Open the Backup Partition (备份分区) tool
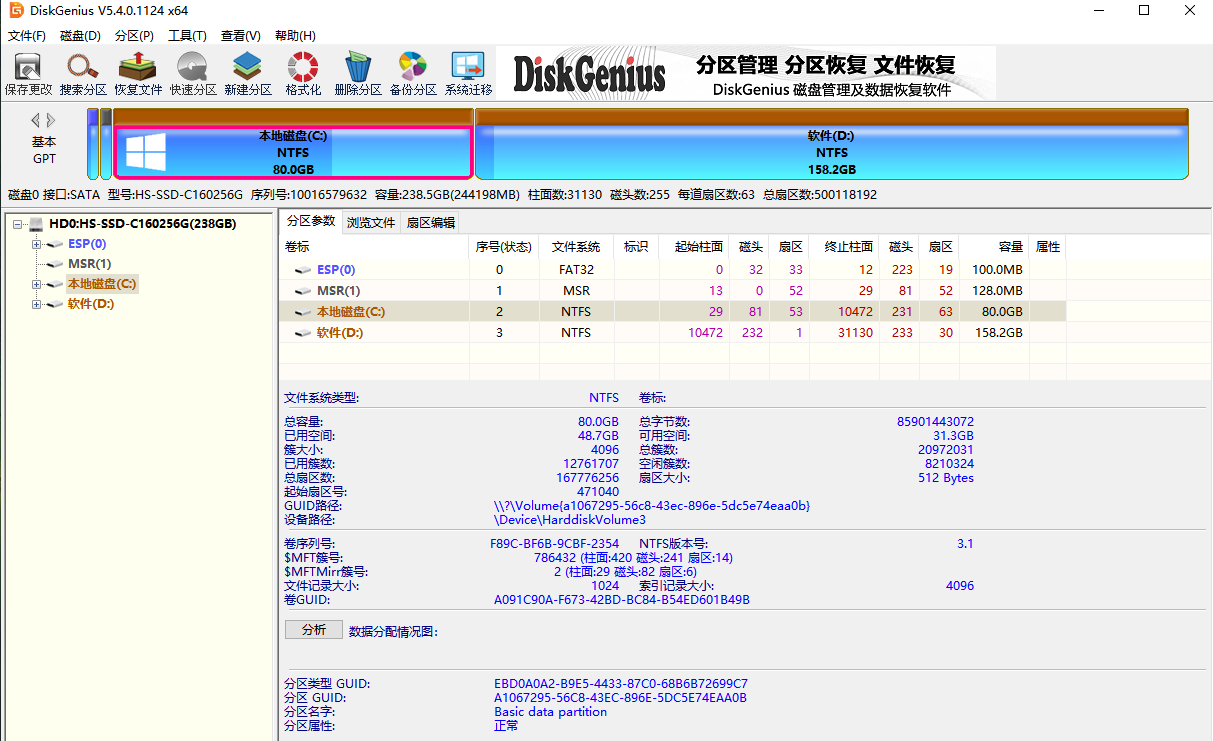Image resolution: width=1213 pixels, height=741 pixels. 413,73
